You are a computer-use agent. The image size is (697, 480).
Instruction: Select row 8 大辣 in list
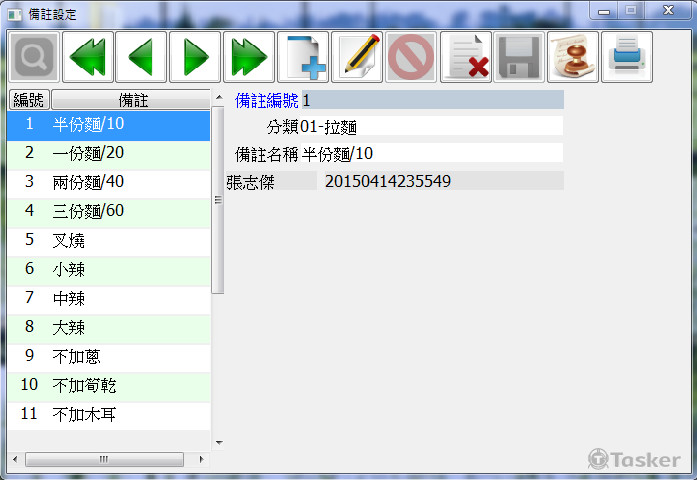108,327
